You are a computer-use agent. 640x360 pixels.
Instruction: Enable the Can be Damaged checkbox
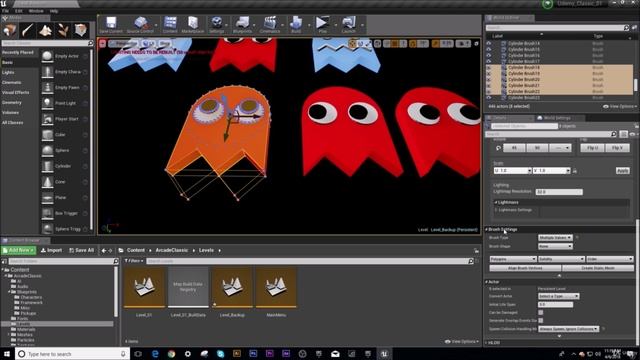pos(540,312)
